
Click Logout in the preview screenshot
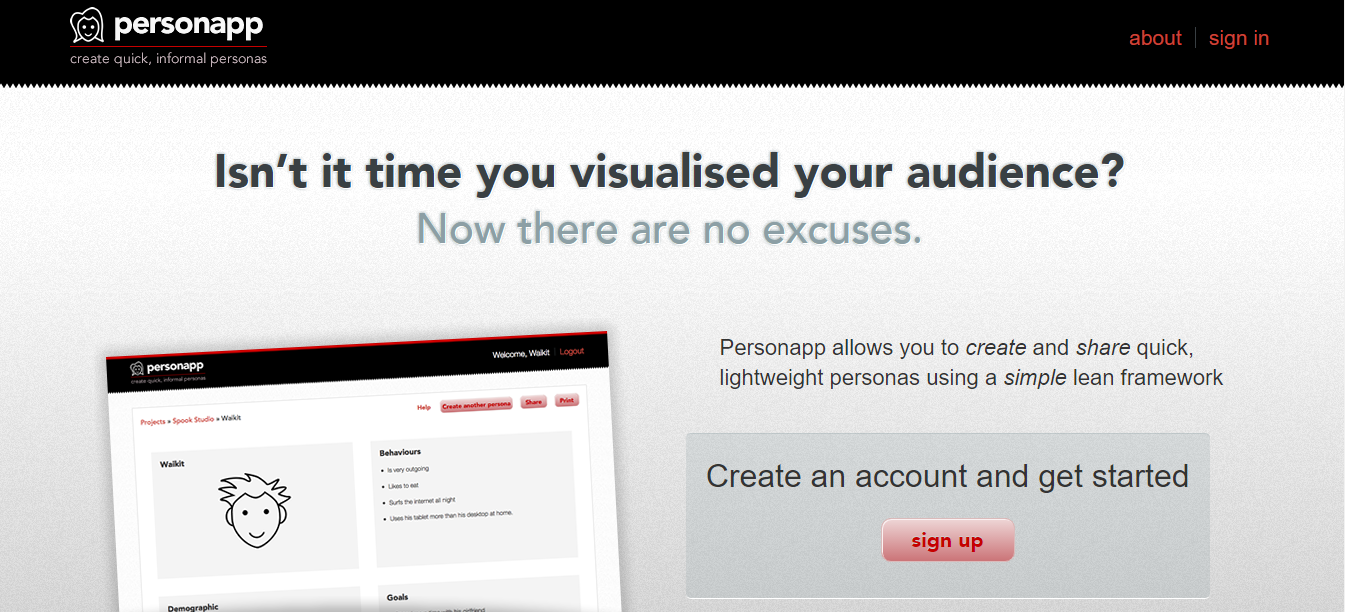[x=572, y=352]
